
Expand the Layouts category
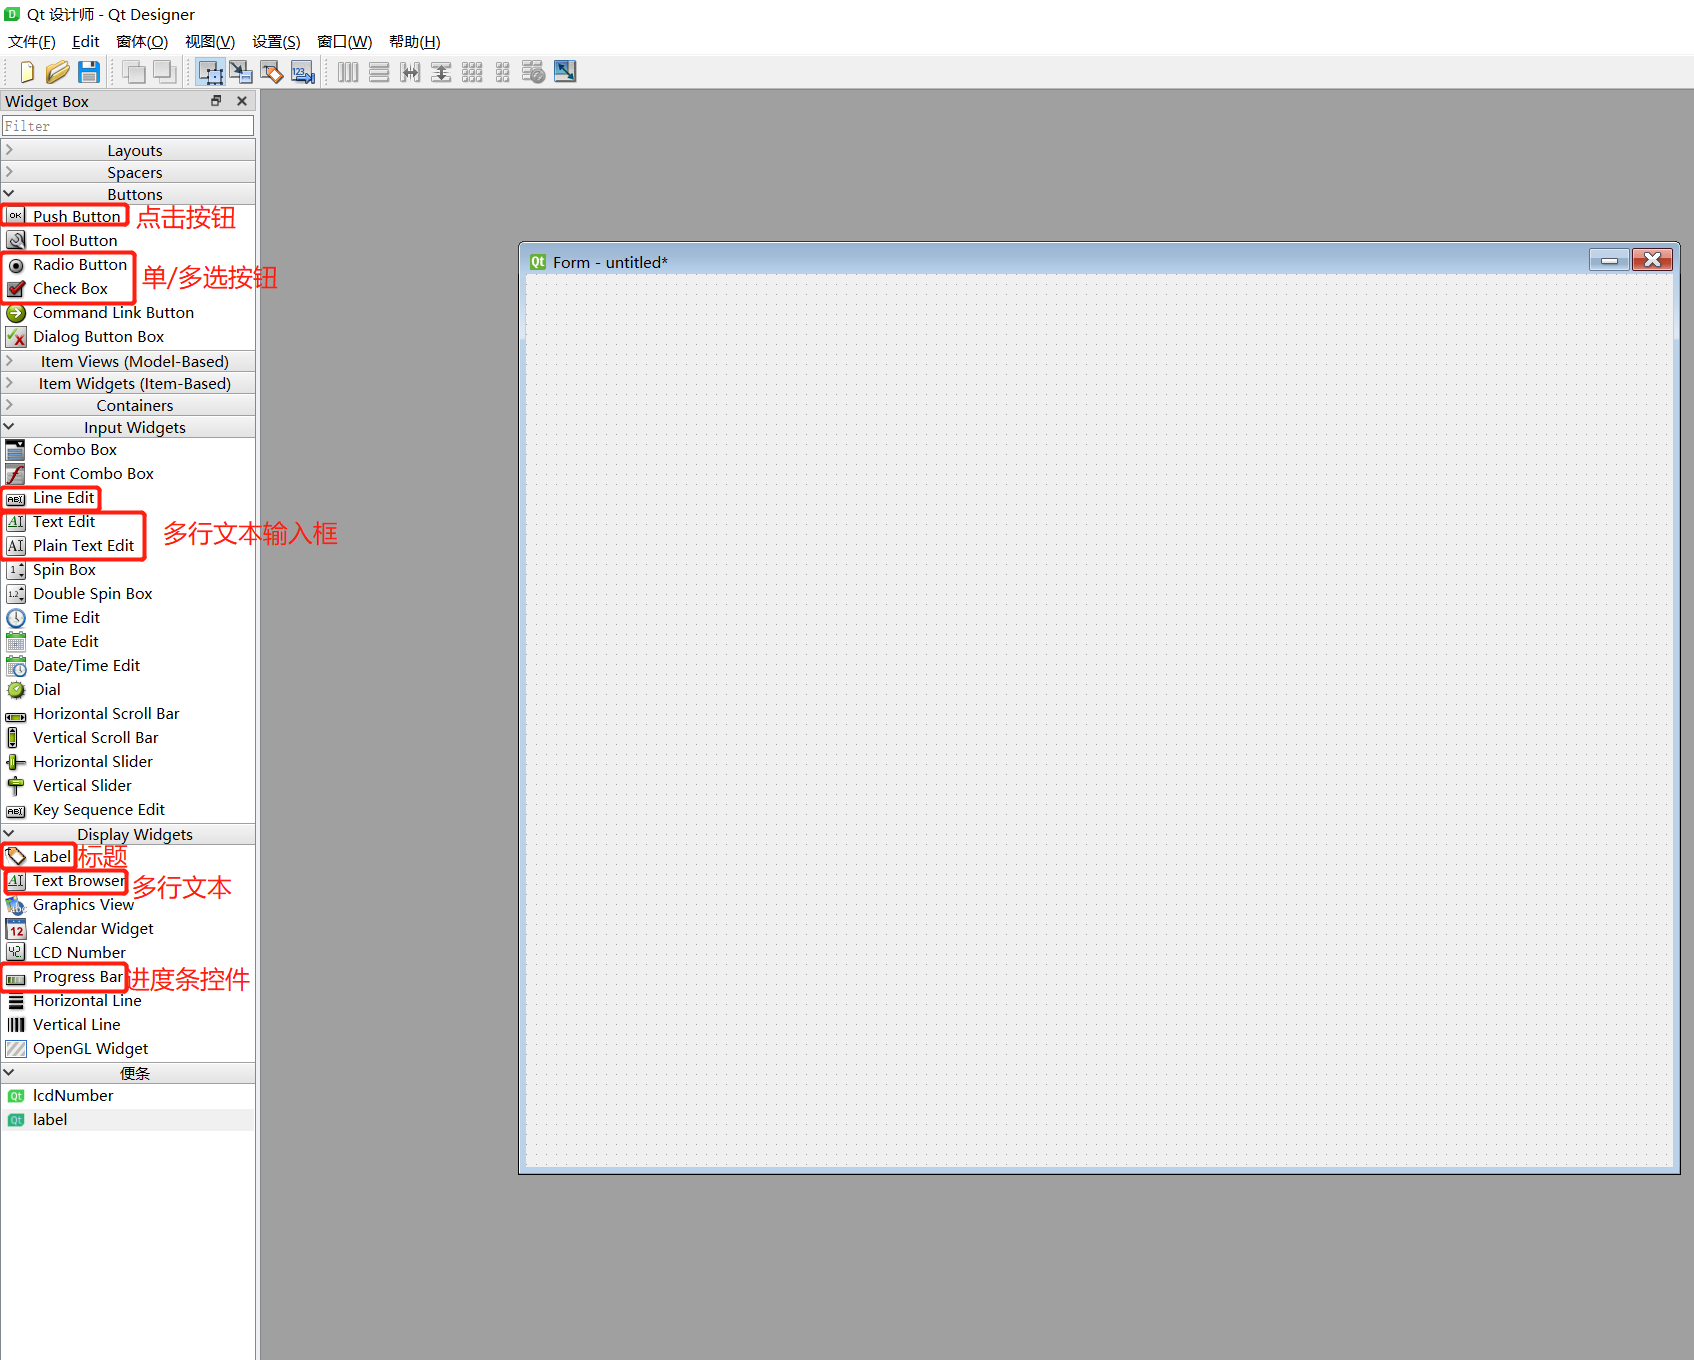pos(129,149)
